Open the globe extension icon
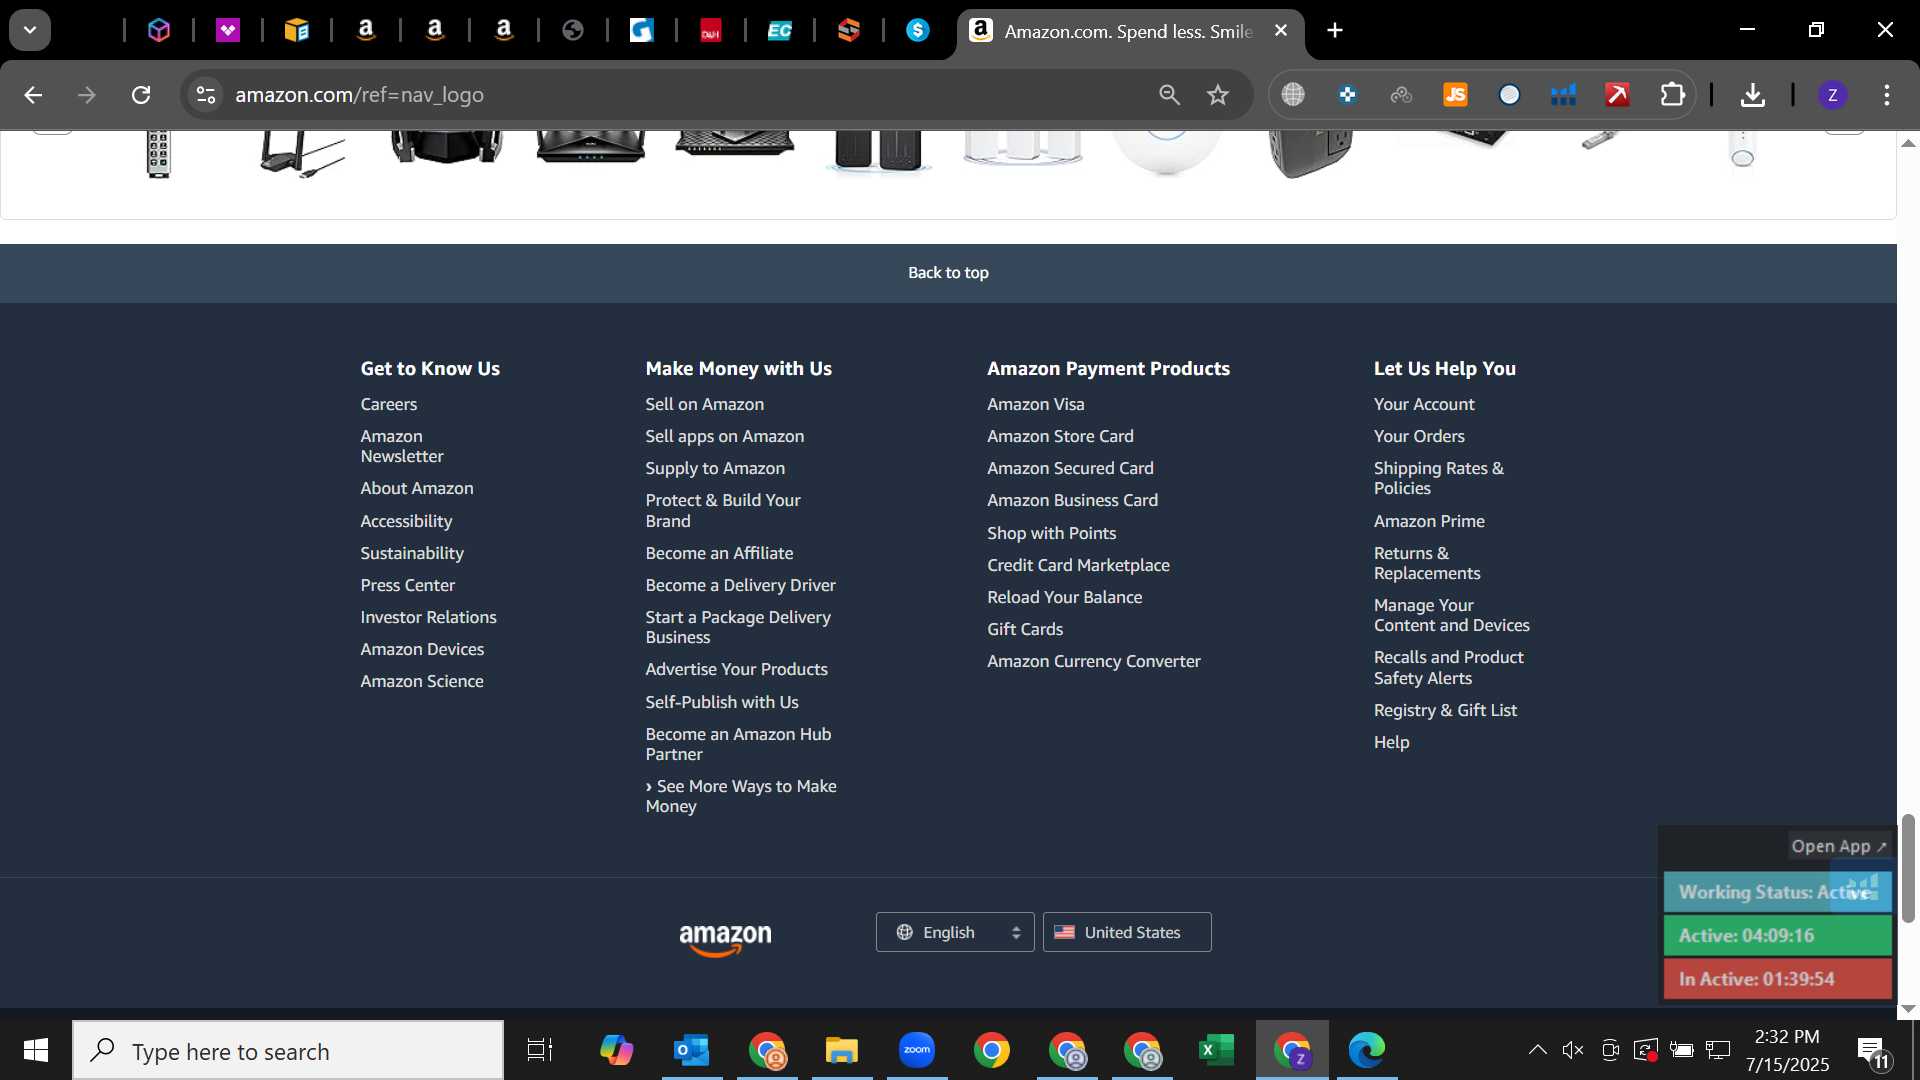 (1293, 95)
